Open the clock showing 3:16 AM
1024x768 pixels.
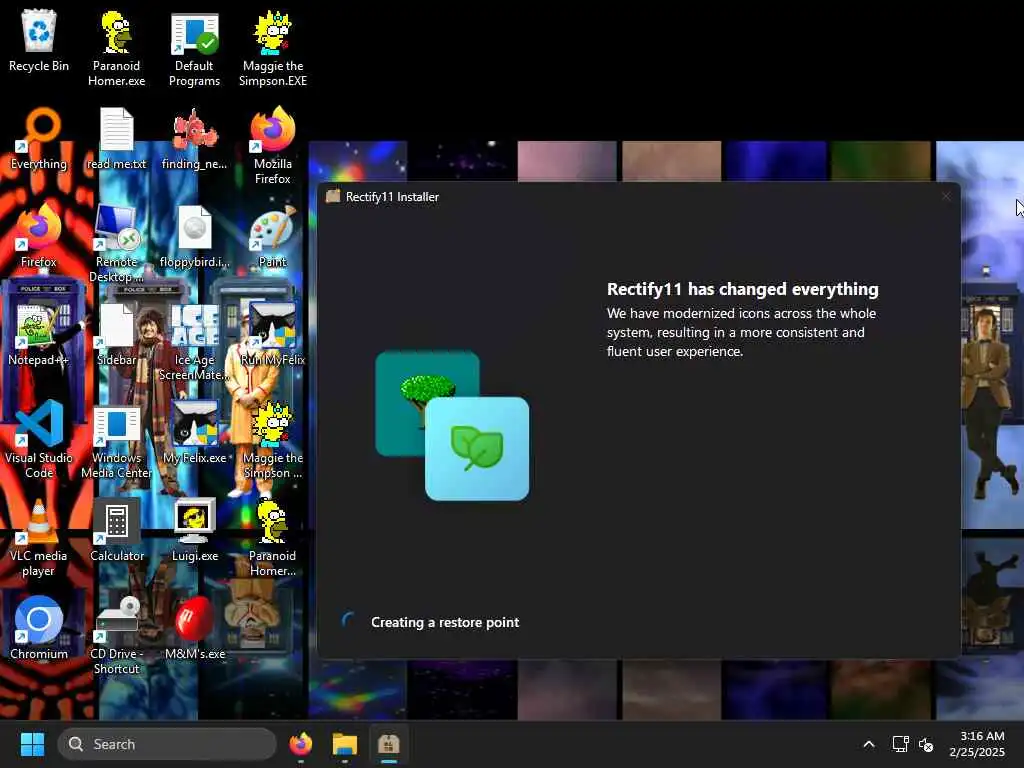pos(978,744)
